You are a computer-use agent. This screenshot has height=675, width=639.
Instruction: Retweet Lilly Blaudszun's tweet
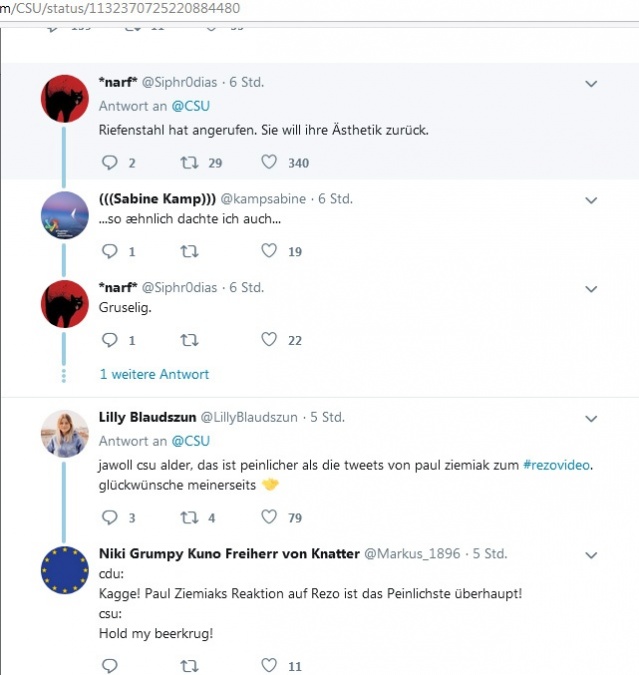pyautogui.click(x=188, y=517)
